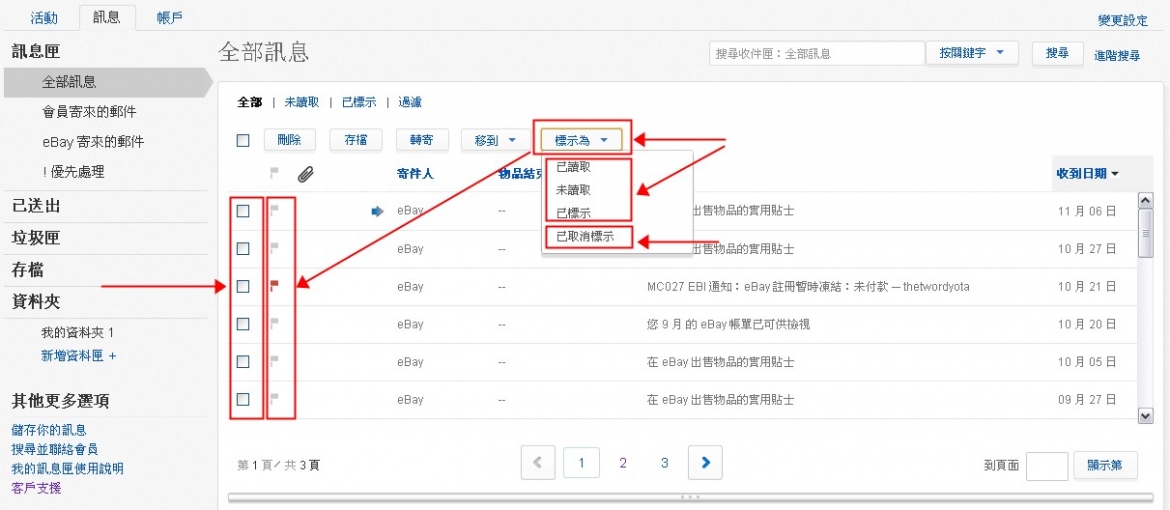Go to previous page with left arrow
This screenshot has height=510, width=1170.
[x=537, y=462]
